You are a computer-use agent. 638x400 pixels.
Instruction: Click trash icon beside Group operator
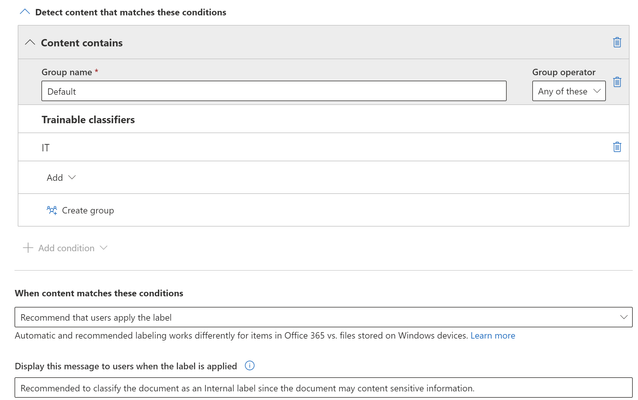point(617,82)
